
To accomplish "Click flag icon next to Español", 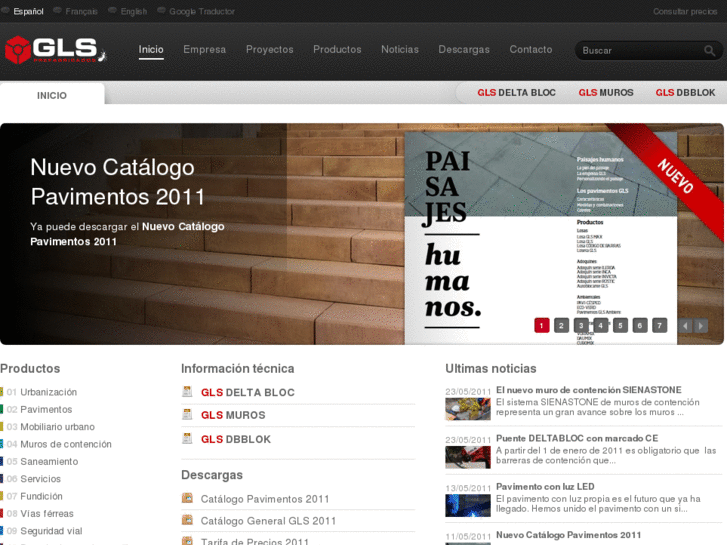I will coord(6,11).
